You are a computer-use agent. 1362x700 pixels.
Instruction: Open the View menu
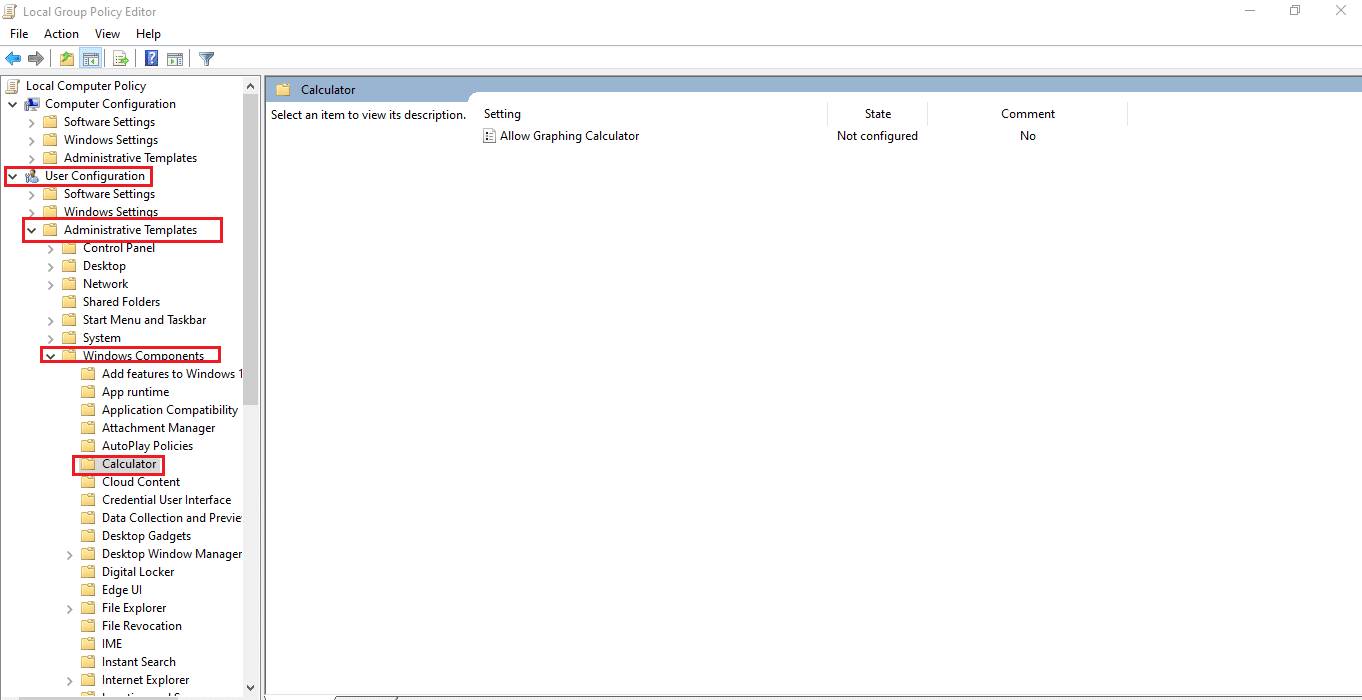[107, 34]
